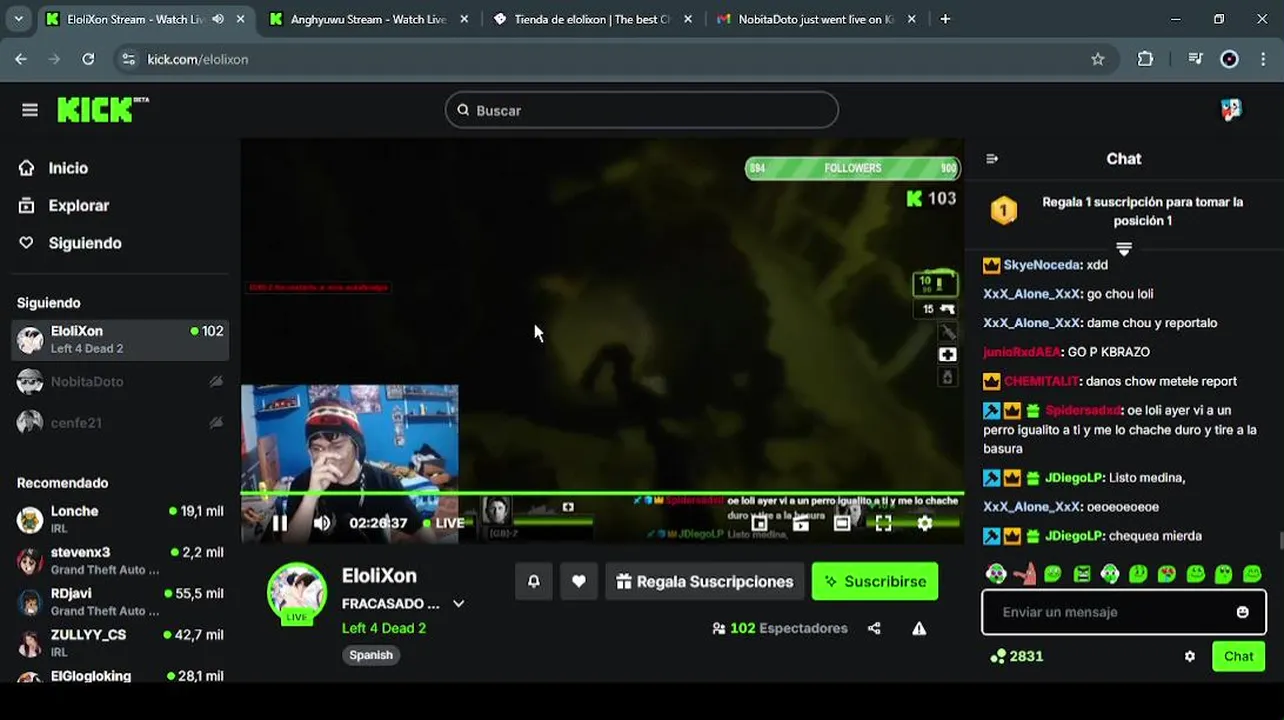Open recommended channel RDjavi
Screen dimensions: 1284x720
point(120,601)
